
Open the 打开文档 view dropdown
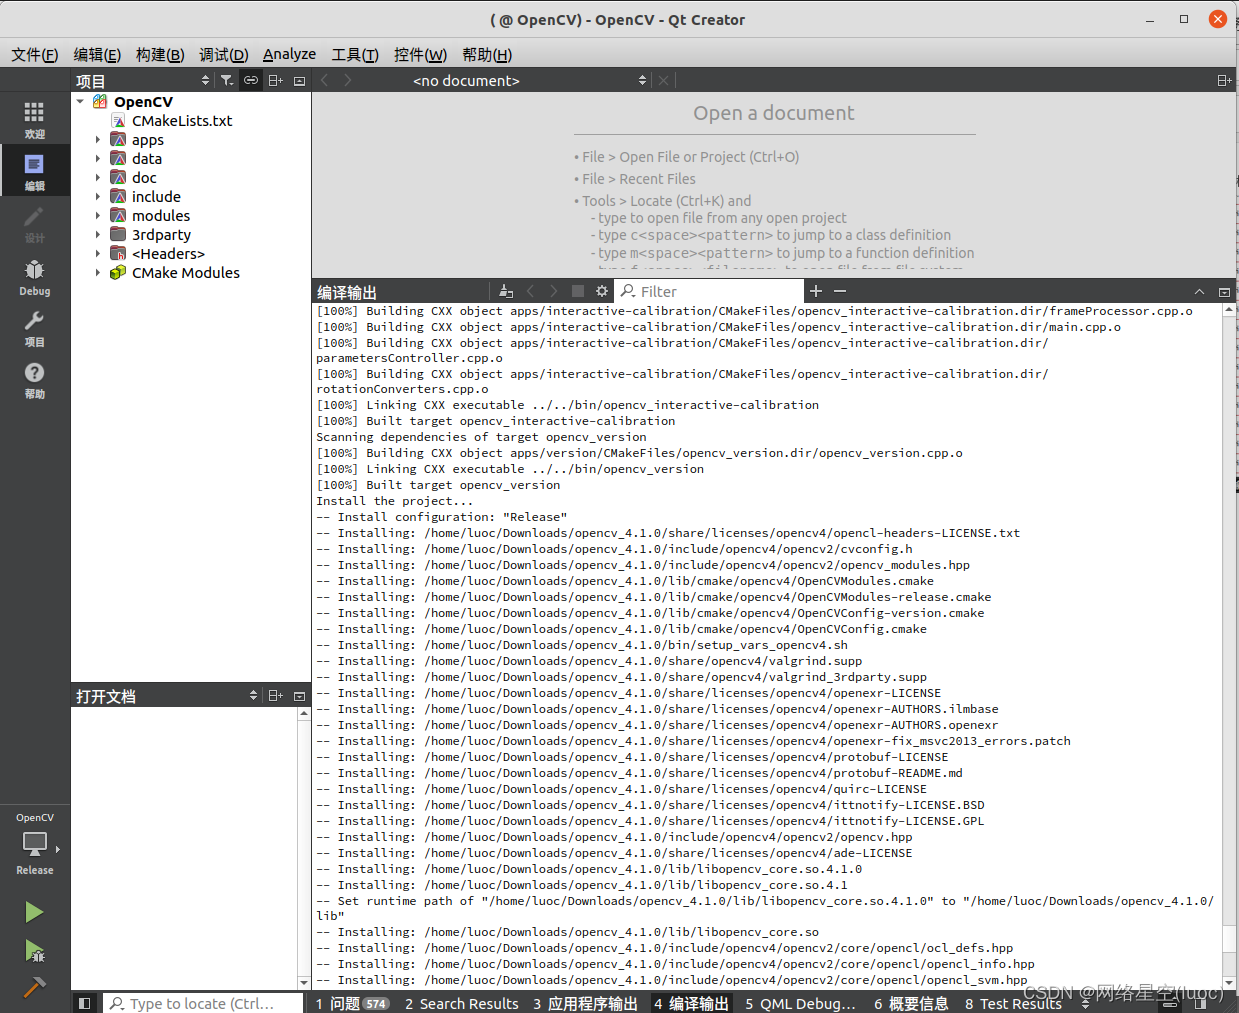[167, 695]
